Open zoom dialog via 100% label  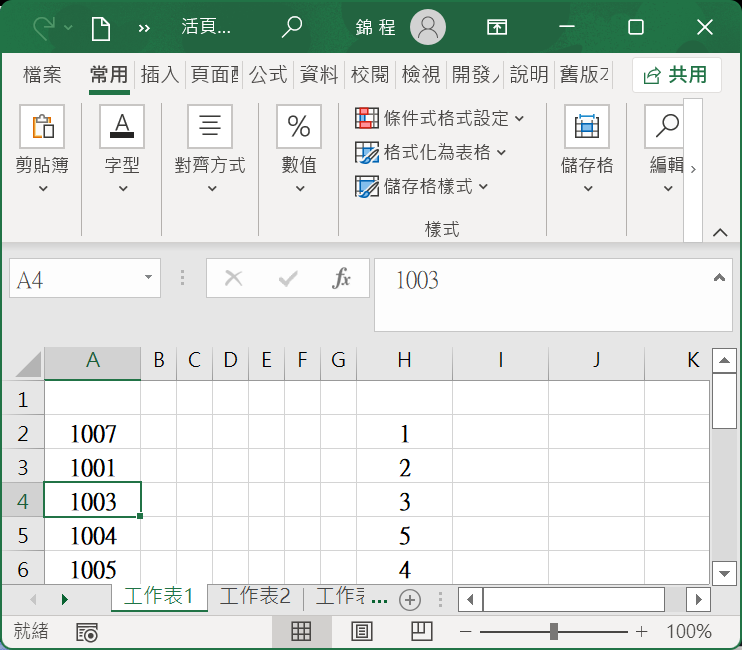[x=689, y=632]
